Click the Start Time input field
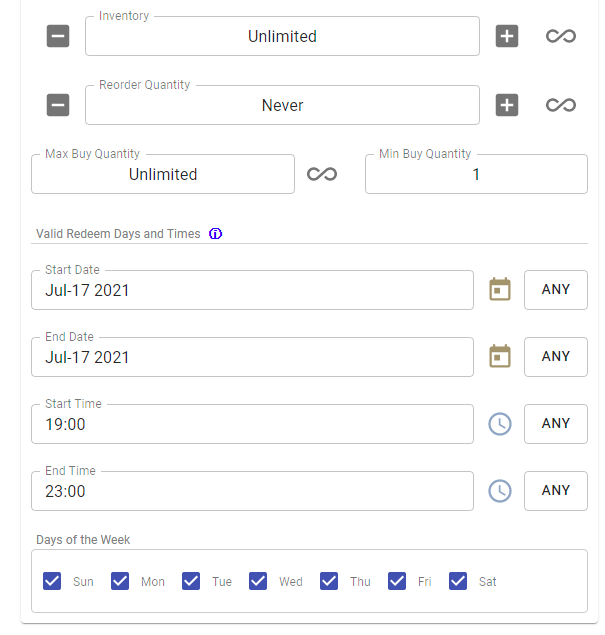 tap(252, 424)
